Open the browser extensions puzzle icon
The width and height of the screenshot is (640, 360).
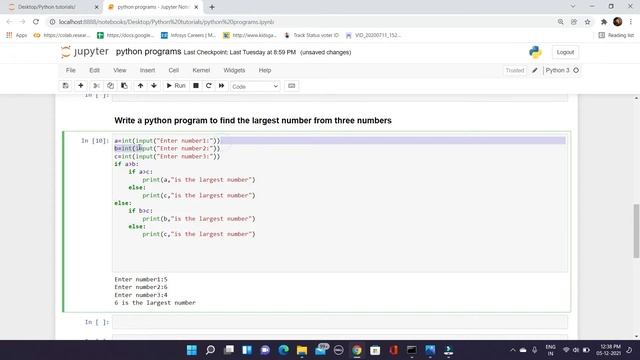[x=604, y=22]
